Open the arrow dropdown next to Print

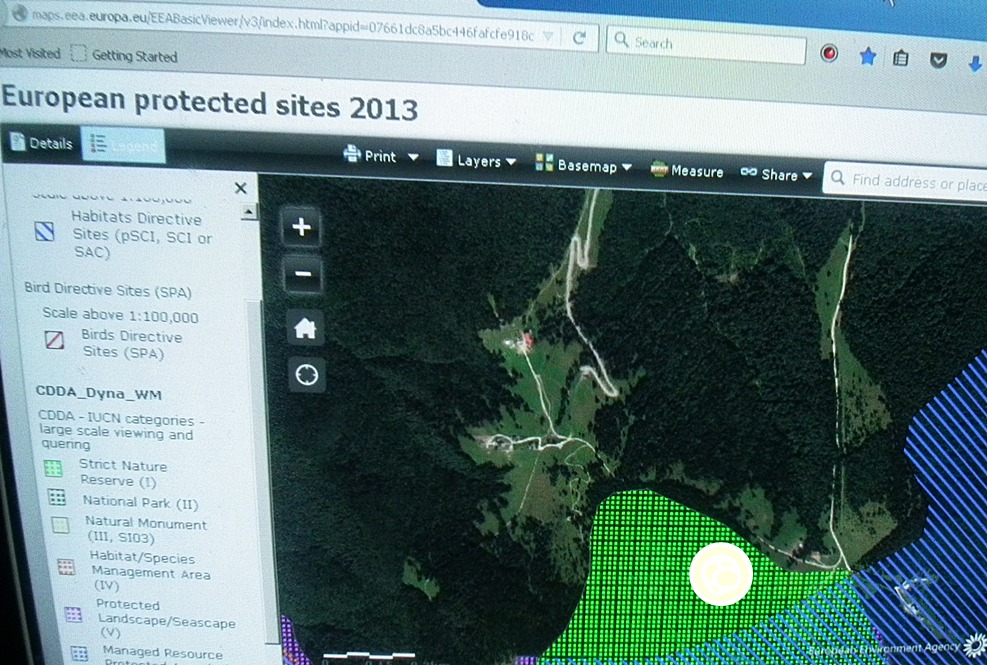[x=414, y=157]
